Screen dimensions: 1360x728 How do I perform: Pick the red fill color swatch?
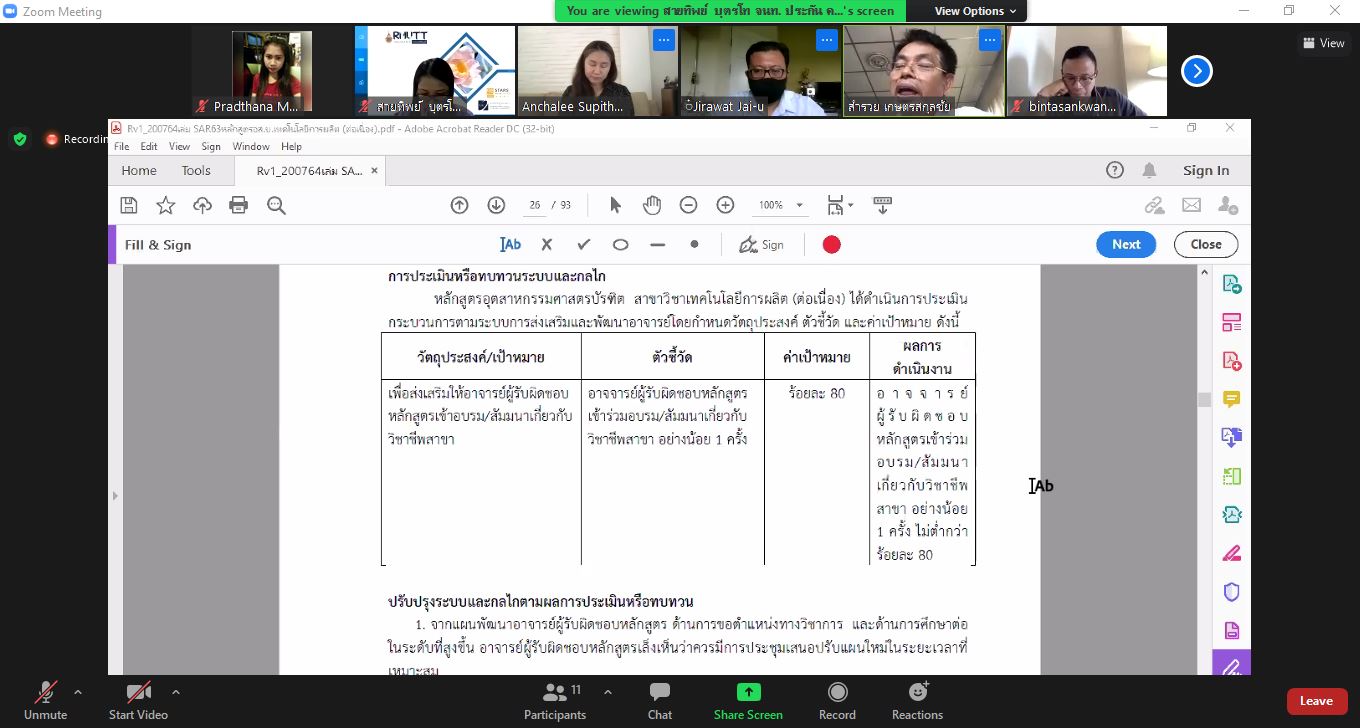(831, 244)
